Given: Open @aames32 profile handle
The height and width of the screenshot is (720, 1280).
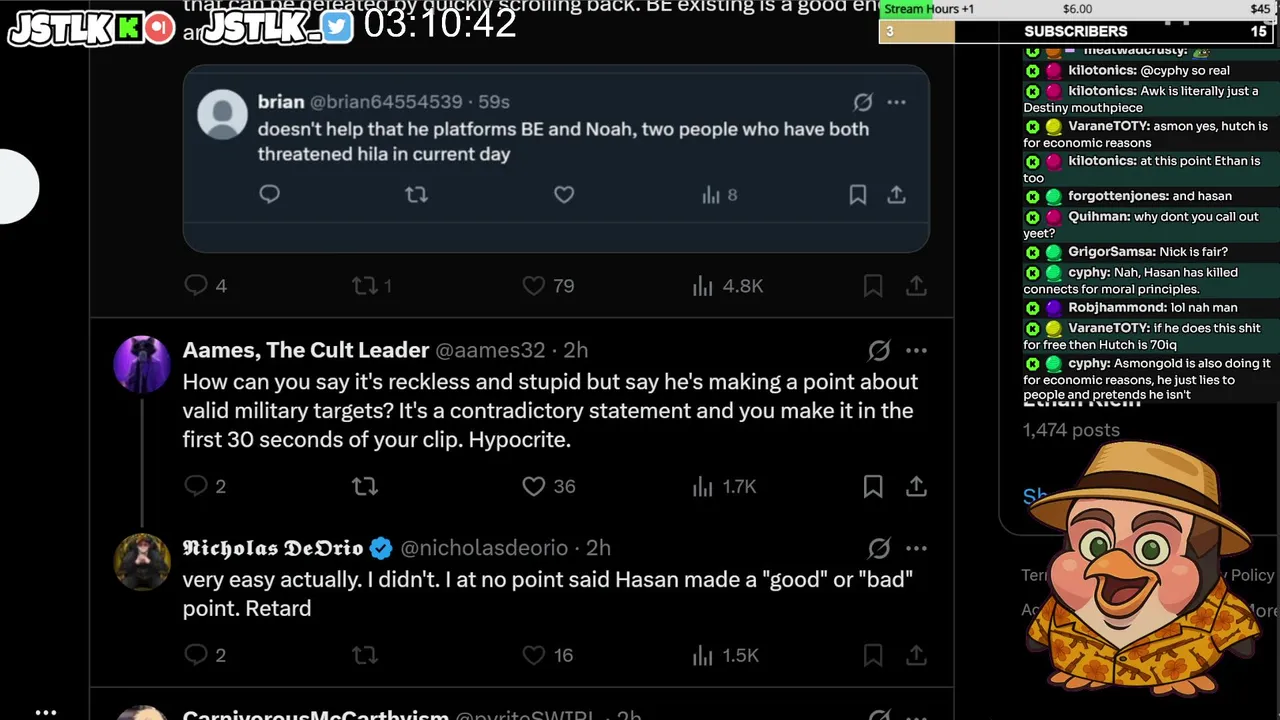Looking at the screenshot, I should point(490,350).
